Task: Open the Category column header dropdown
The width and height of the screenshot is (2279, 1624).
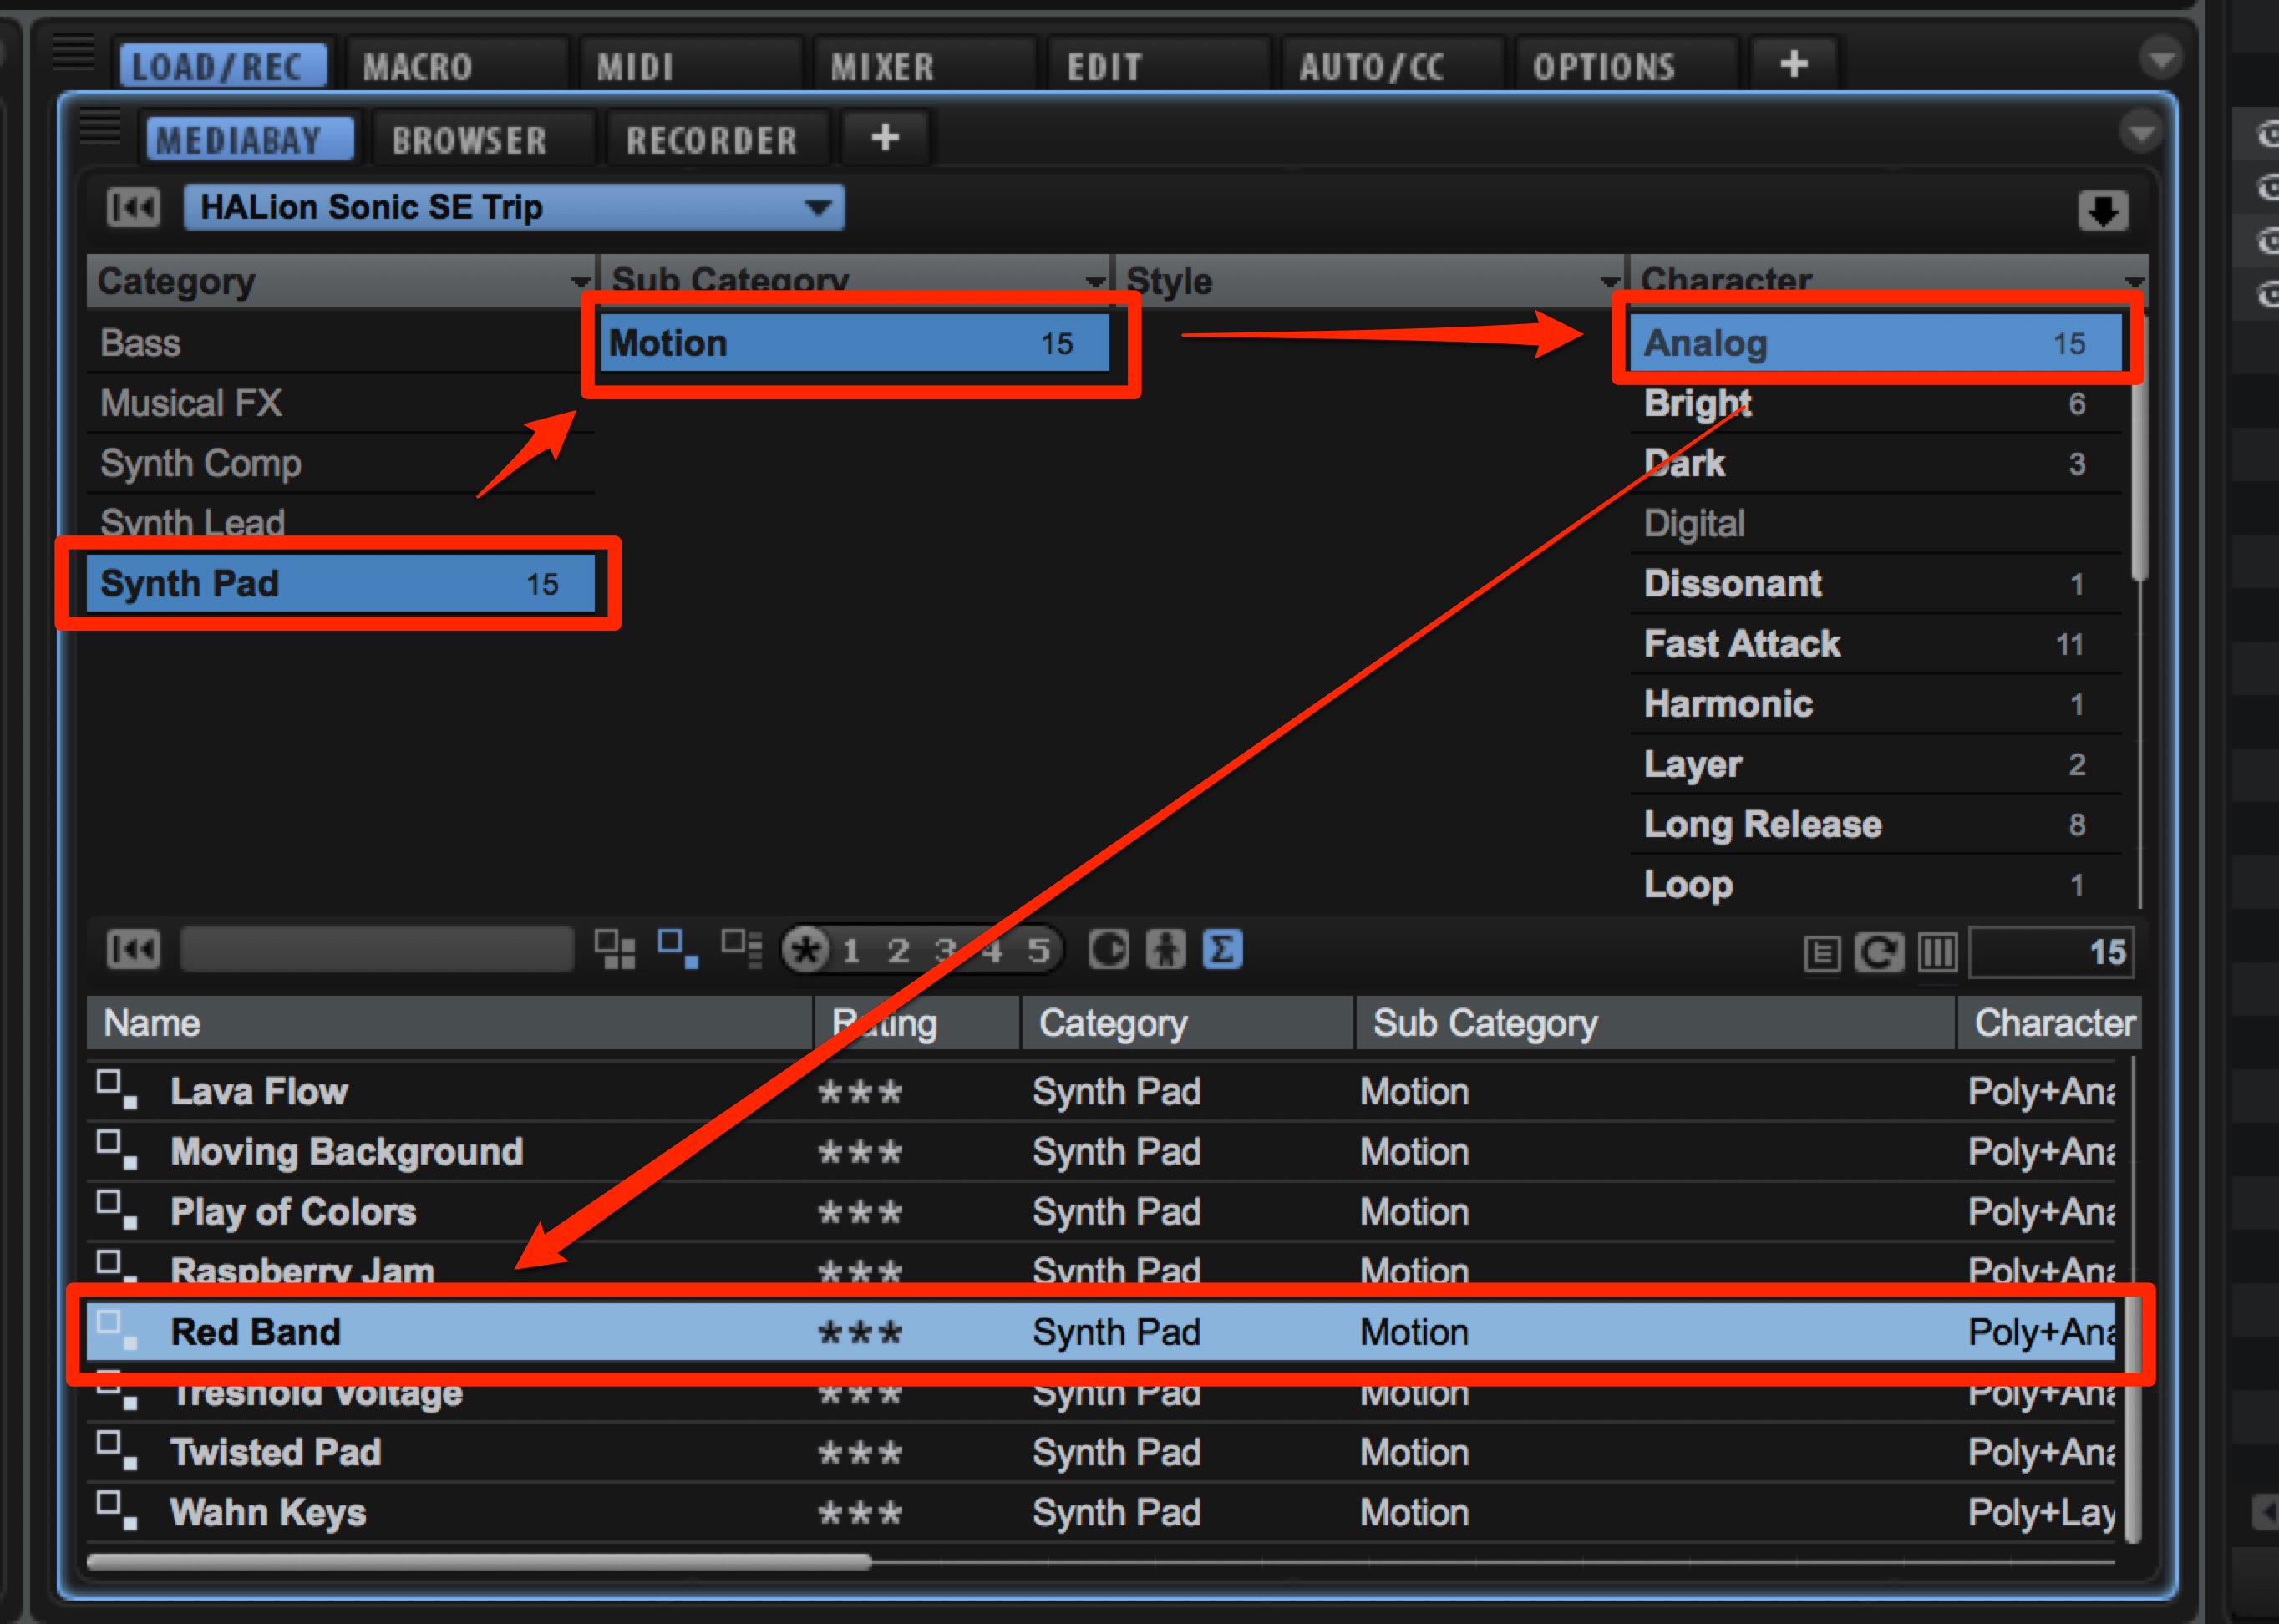Action: pos(580,283)
